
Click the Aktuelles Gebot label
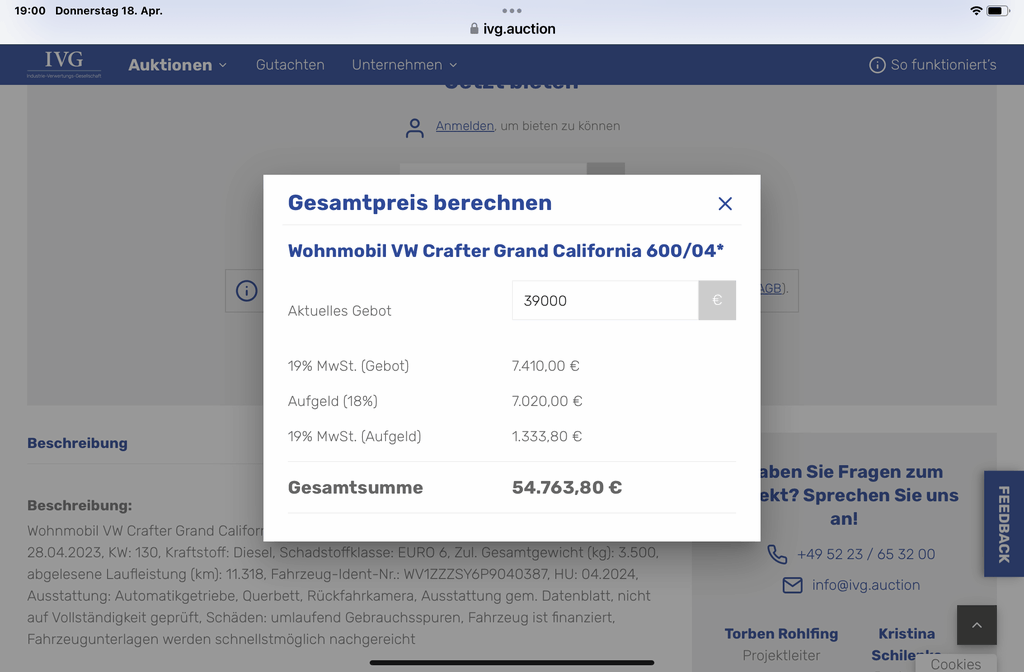tap(340, 311)
